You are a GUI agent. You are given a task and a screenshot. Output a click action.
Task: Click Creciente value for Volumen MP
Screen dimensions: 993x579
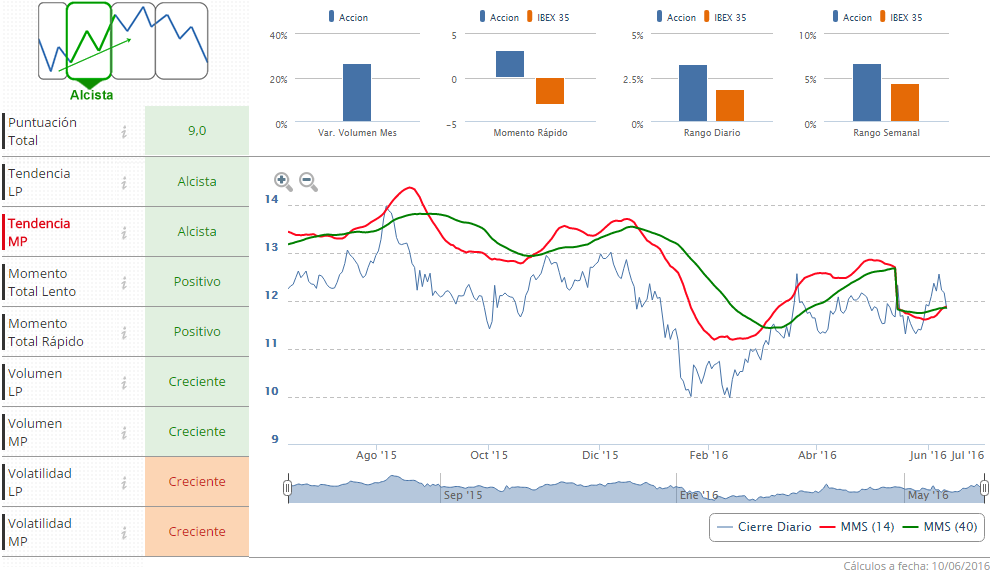pyautogui.click(x=197, y=432)
